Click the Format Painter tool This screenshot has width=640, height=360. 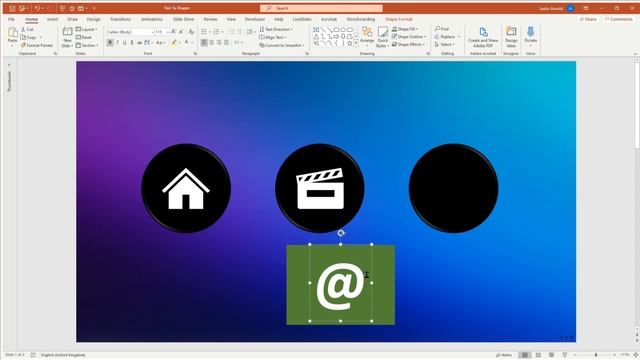(37, 45)
